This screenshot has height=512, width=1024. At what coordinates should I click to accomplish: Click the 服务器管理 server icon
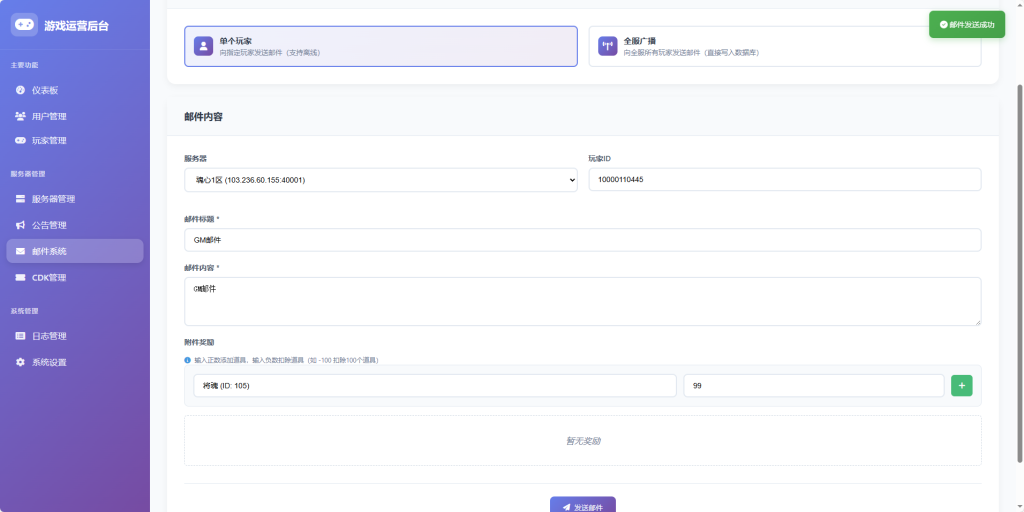coord(20,199)
